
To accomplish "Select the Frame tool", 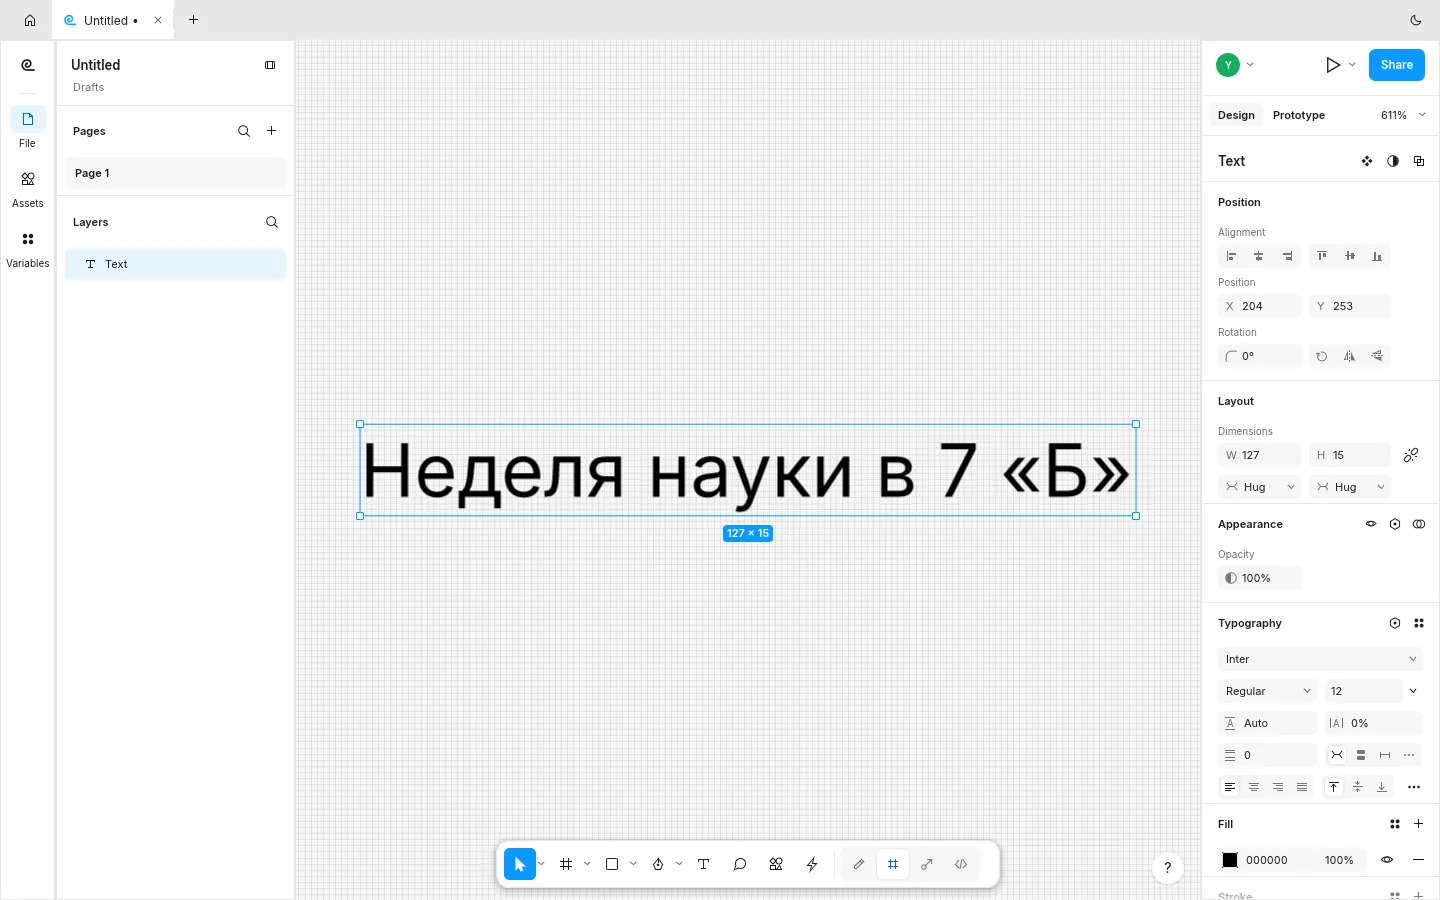I will point(566,864).
